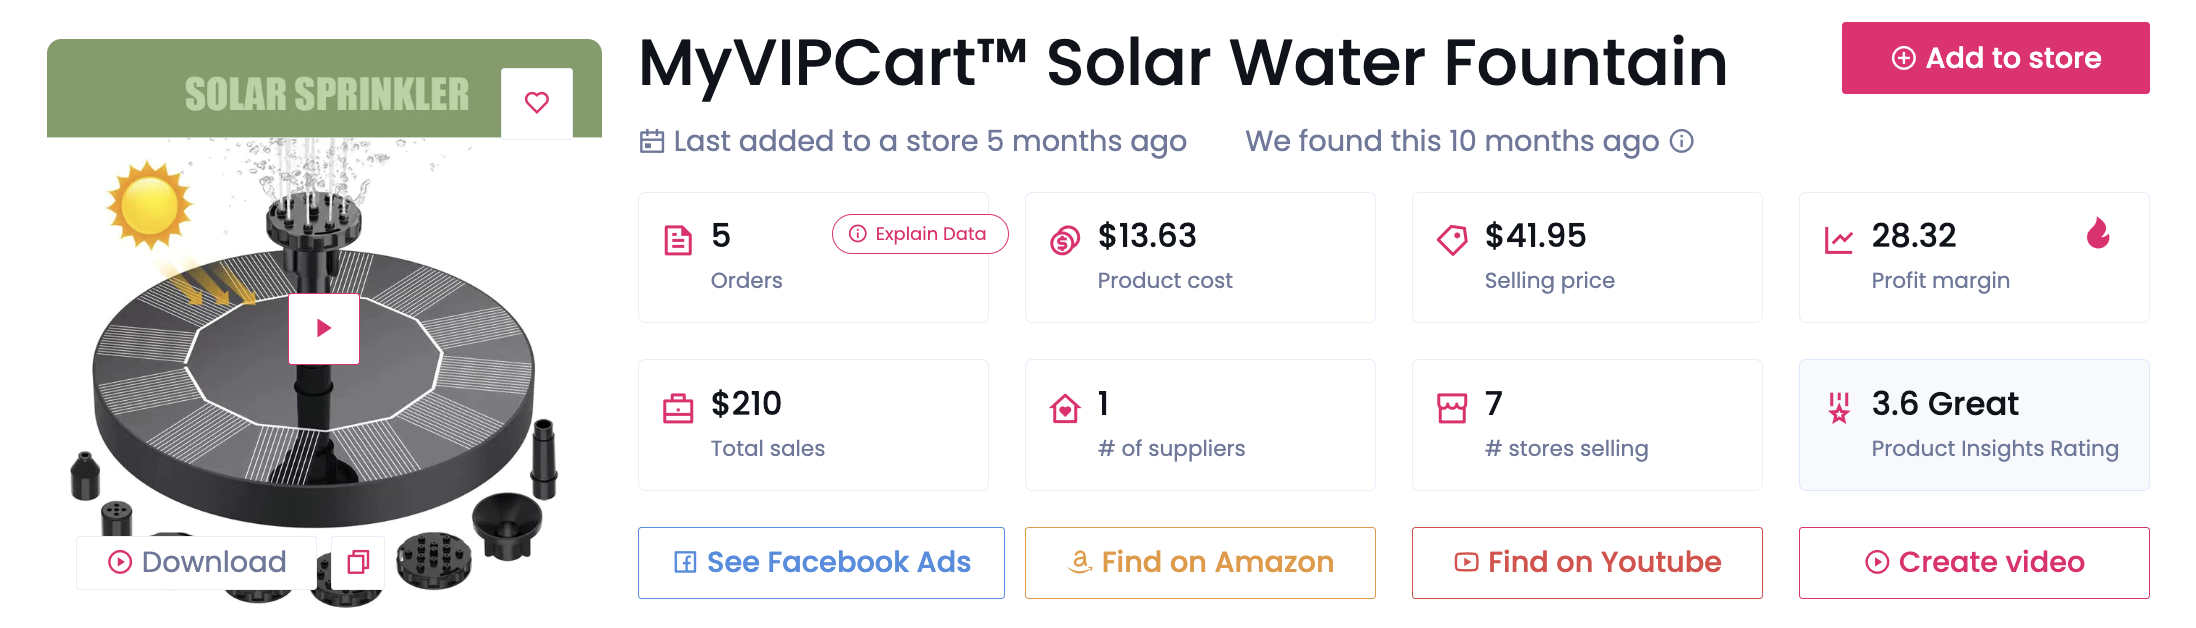Play the product video
This screenshot has width=2196, height=628.
(324, 328)
